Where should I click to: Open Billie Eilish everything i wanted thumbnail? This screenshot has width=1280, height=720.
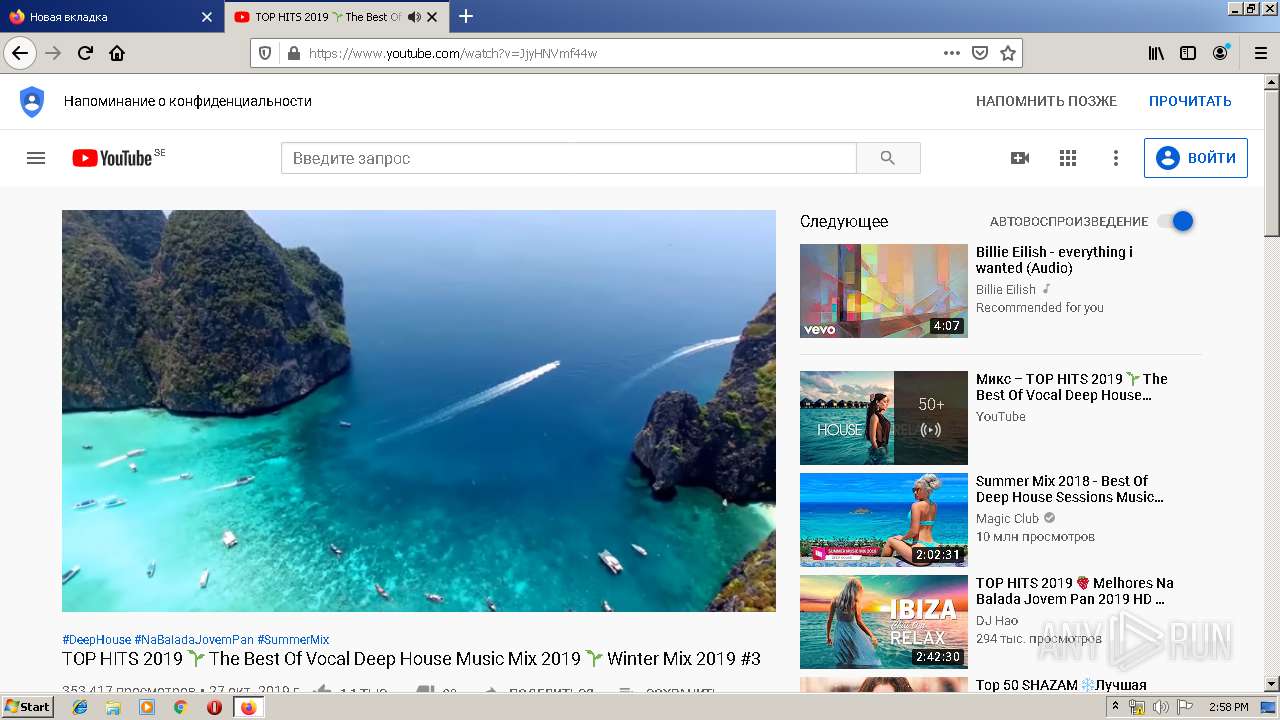pyautogui.click(x=884, y=291)
